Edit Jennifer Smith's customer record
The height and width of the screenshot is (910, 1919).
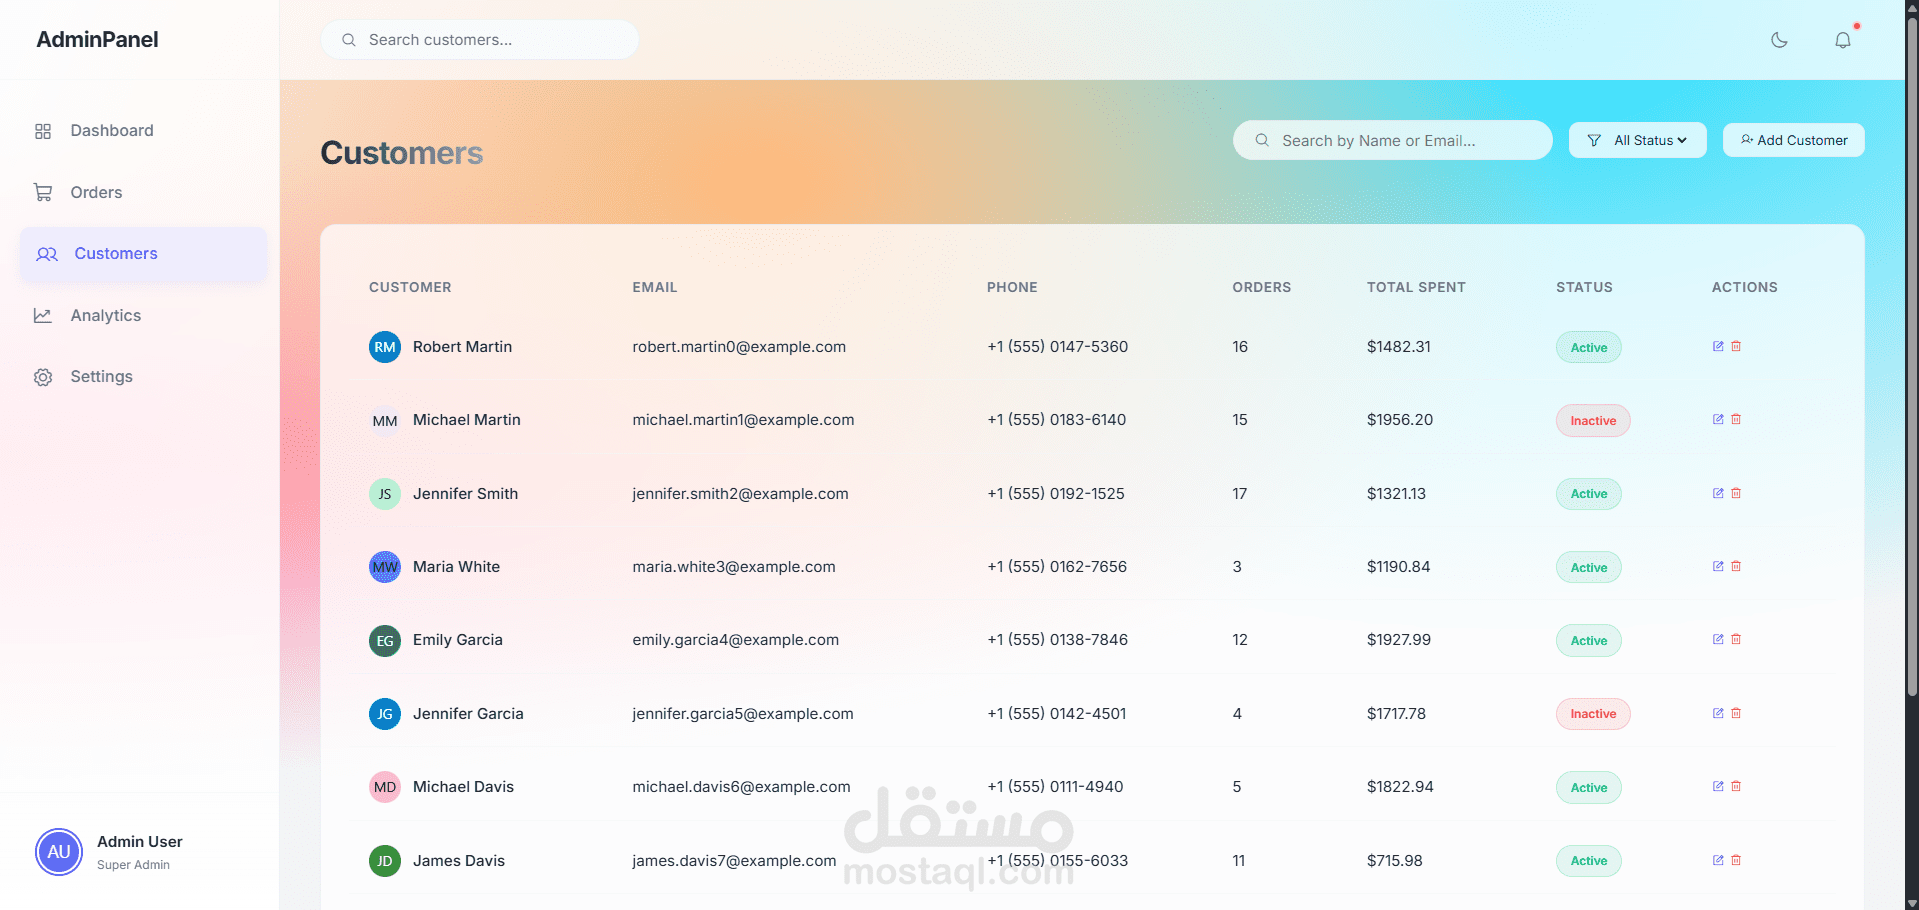point(1718,493)
